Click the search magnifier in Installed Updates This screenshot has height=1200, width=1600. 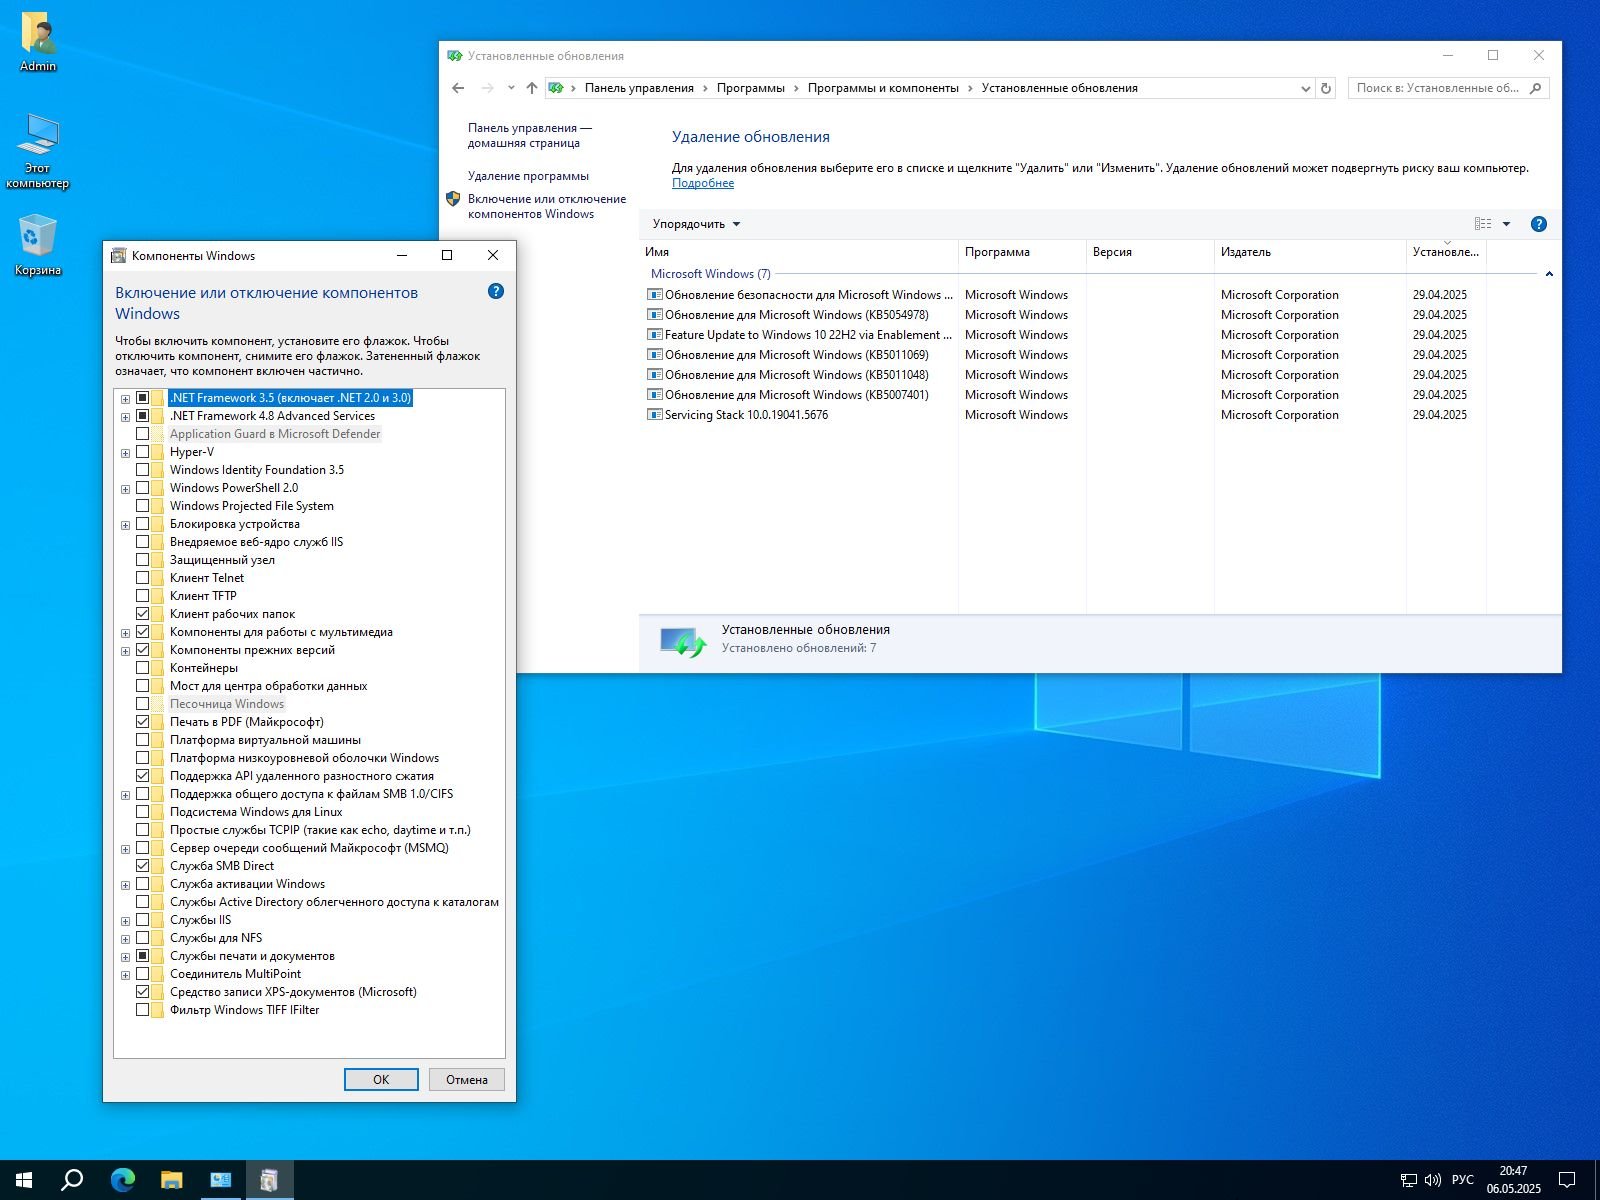(1536, 88)
